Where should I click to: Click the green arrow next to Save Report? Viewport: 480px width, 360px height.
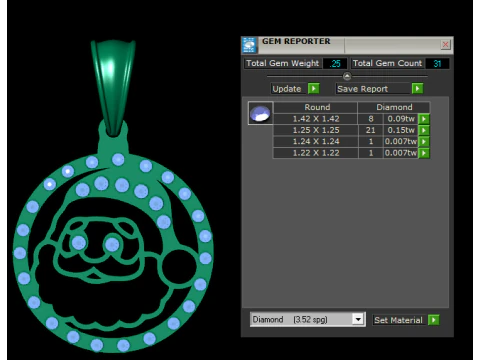tap(417, 89)
